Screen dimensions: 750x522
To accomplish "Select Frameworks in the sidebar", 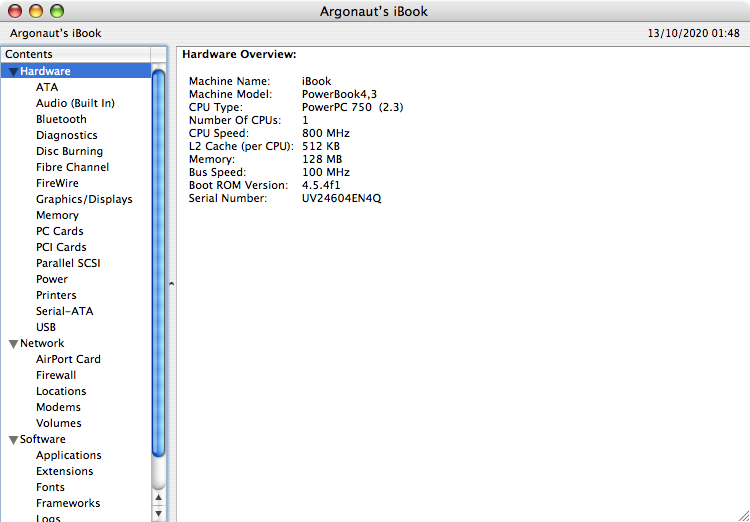I will 68,503.
